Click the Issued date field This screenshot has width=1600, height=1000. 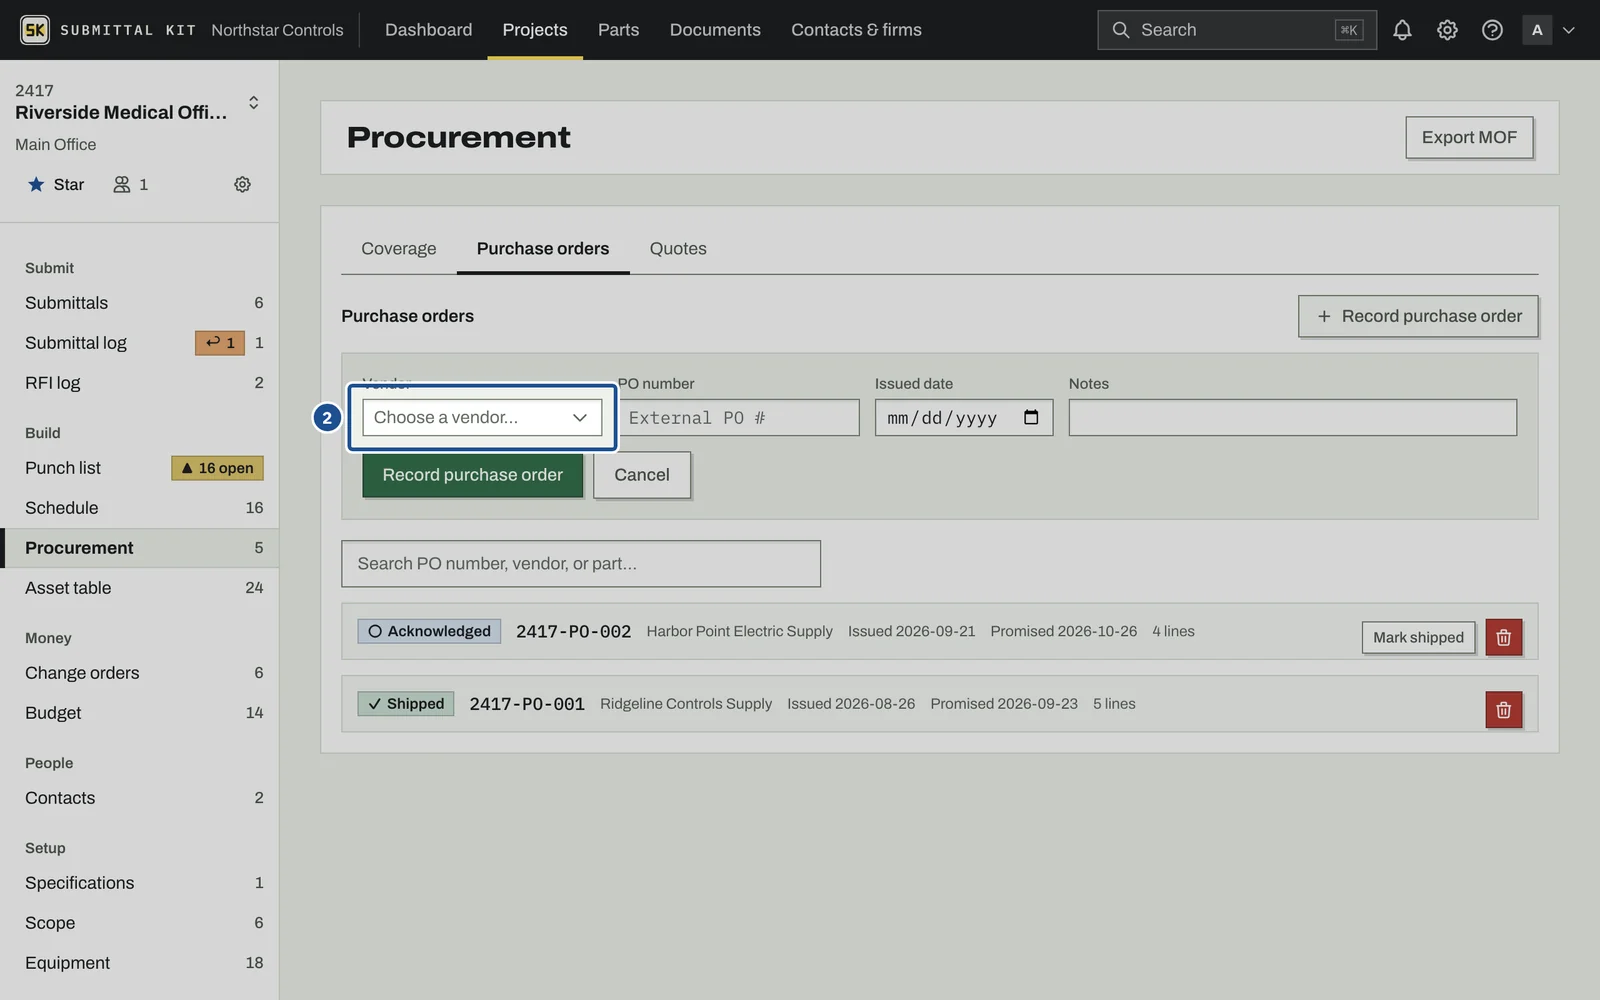coord(964,417)
